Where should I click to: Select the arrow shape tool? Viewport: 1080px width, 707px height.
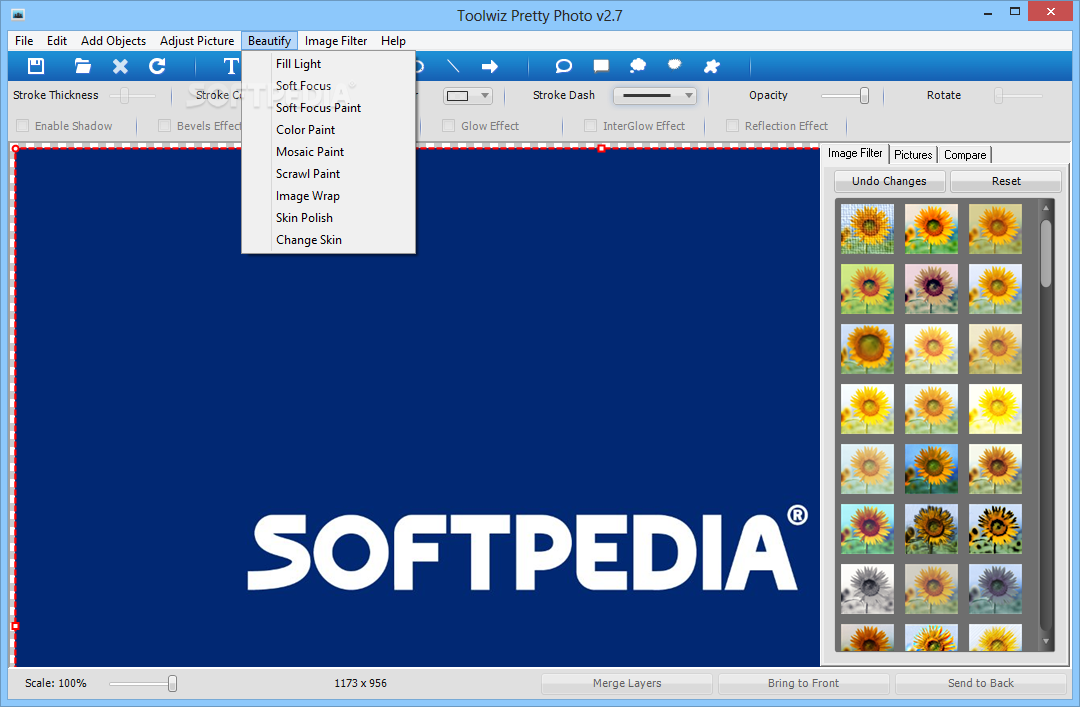[490, 66]
